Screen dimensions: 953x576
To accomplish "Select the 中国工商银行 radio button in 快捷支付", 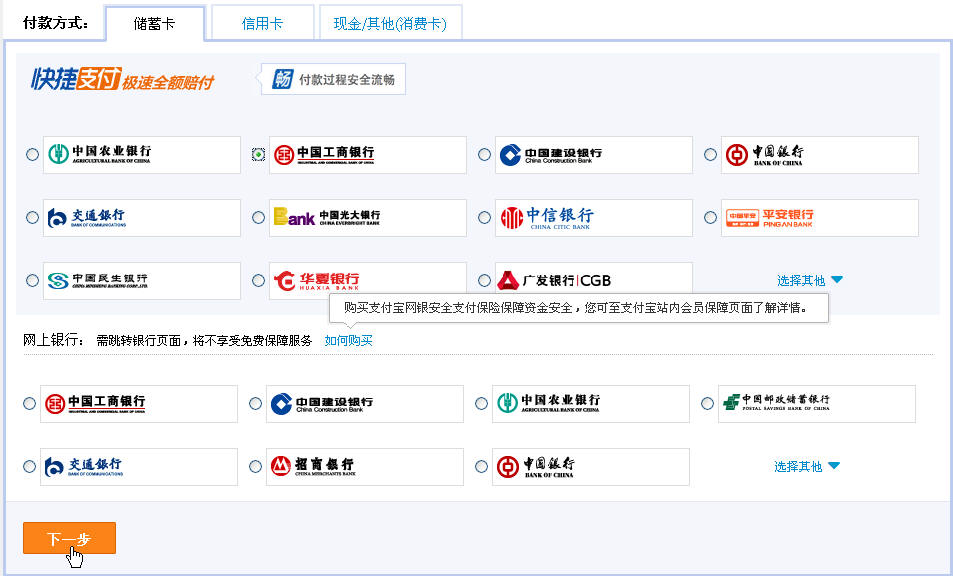I will pyautogui.click(x=258, y=154).
